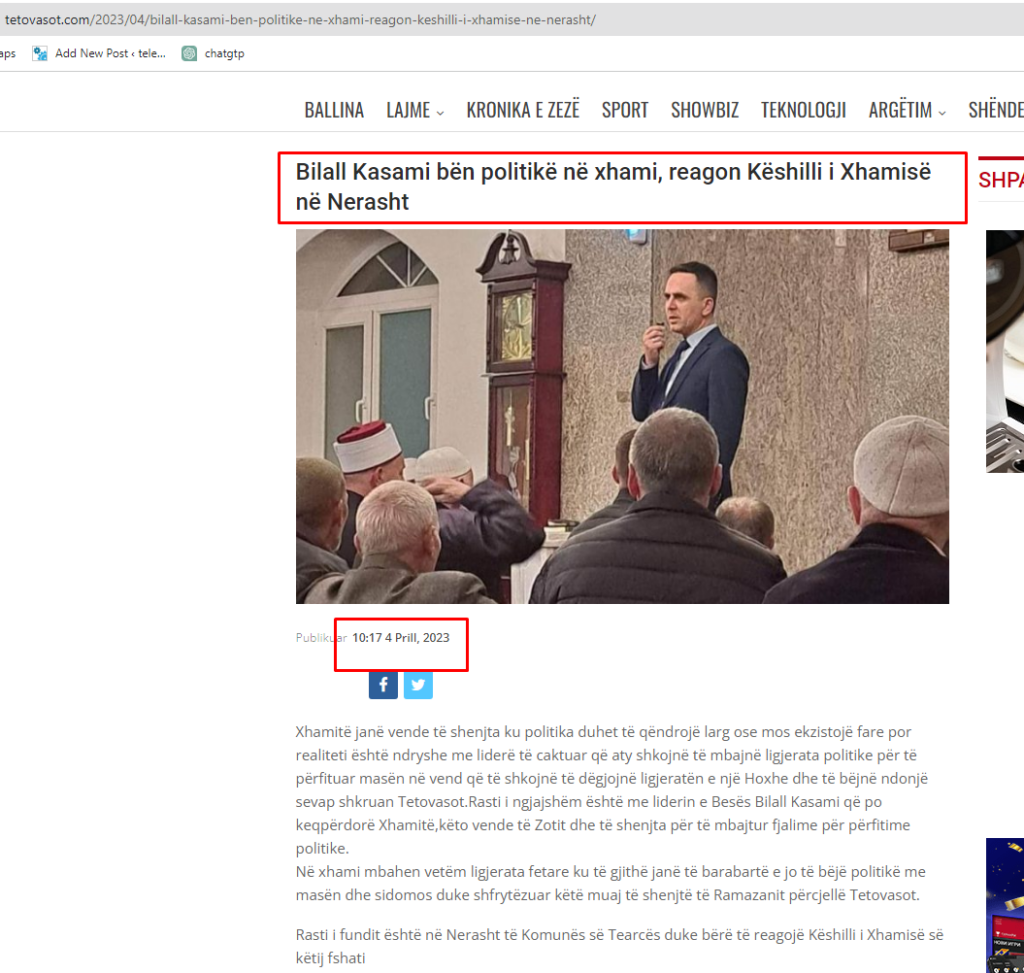Click the article headline about Bilall Kasami
1024x973 pixels.
coord(613,187)
